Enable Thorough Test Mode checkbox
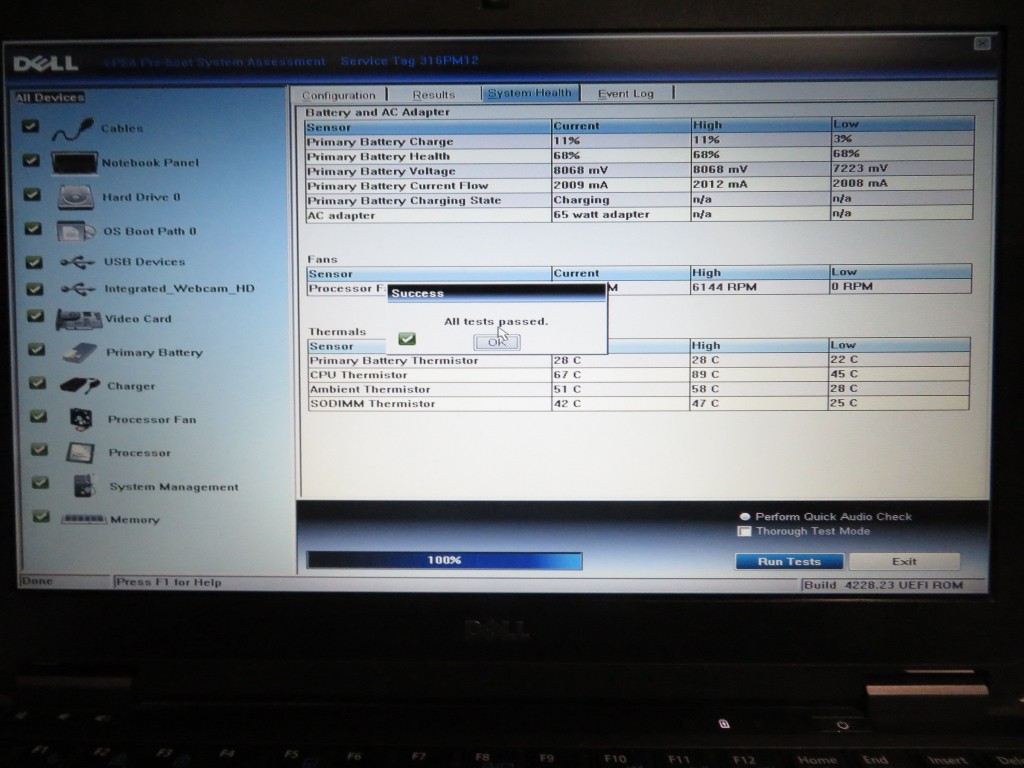Screen dimensions: 1024x768 (744, 532)
